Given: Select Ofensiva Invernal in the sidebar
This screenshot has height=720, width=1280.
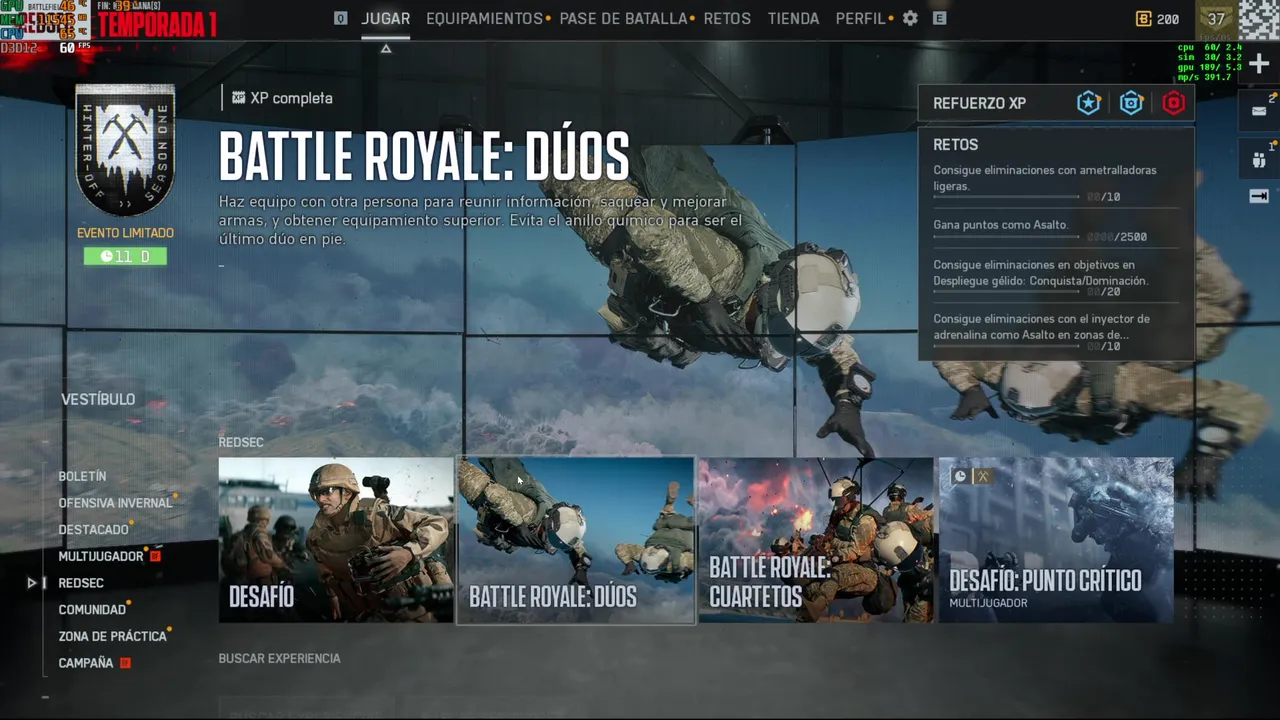Looking at the screenshot, I should (x=115, y=503).
